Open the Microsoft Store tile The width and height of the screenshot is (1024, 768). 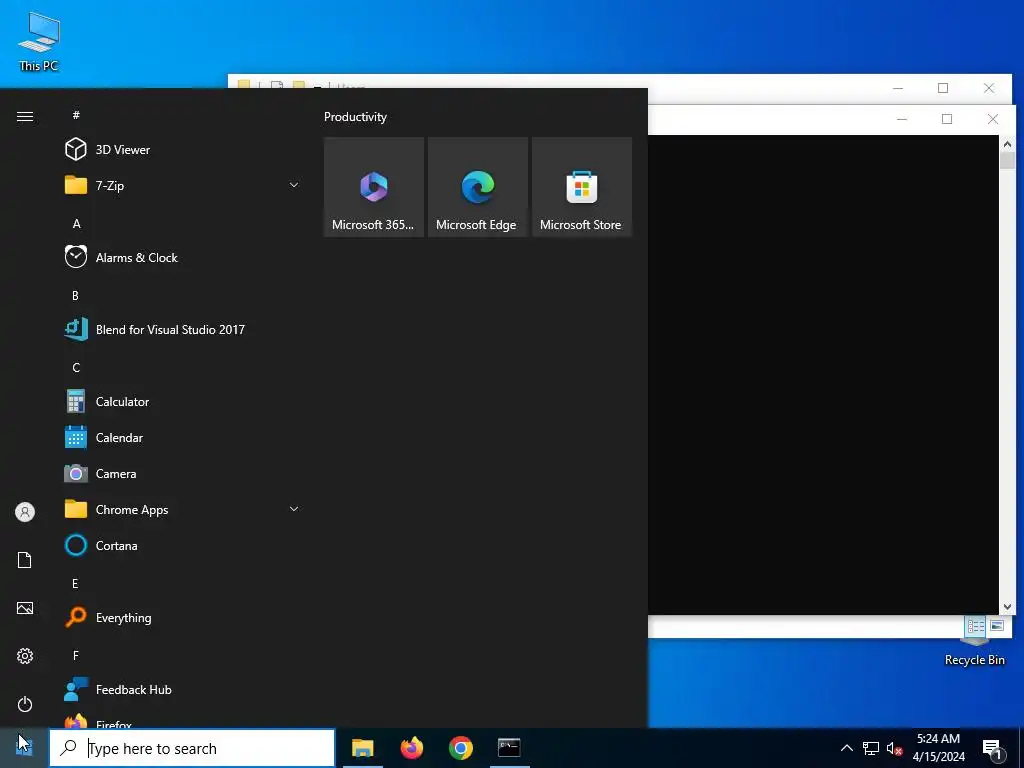pyautogui.click(x=581, y=187)
